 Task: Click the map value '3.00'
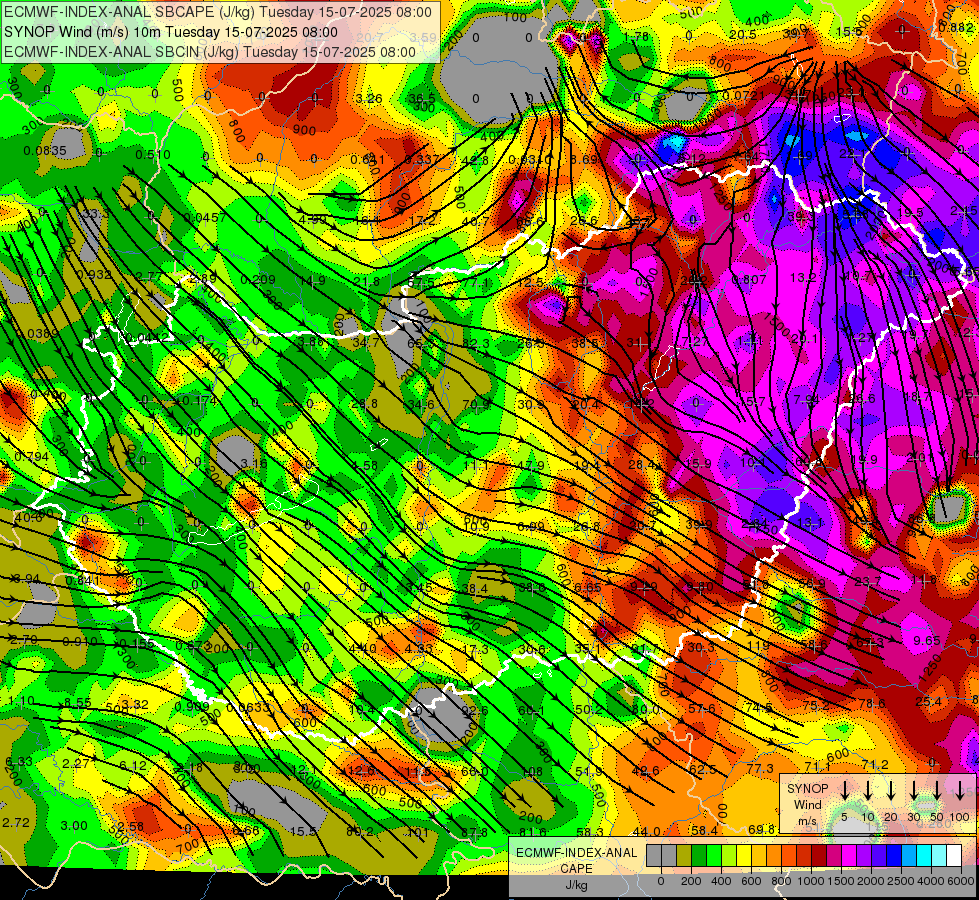pyautogui.click(x=74, y=826)
